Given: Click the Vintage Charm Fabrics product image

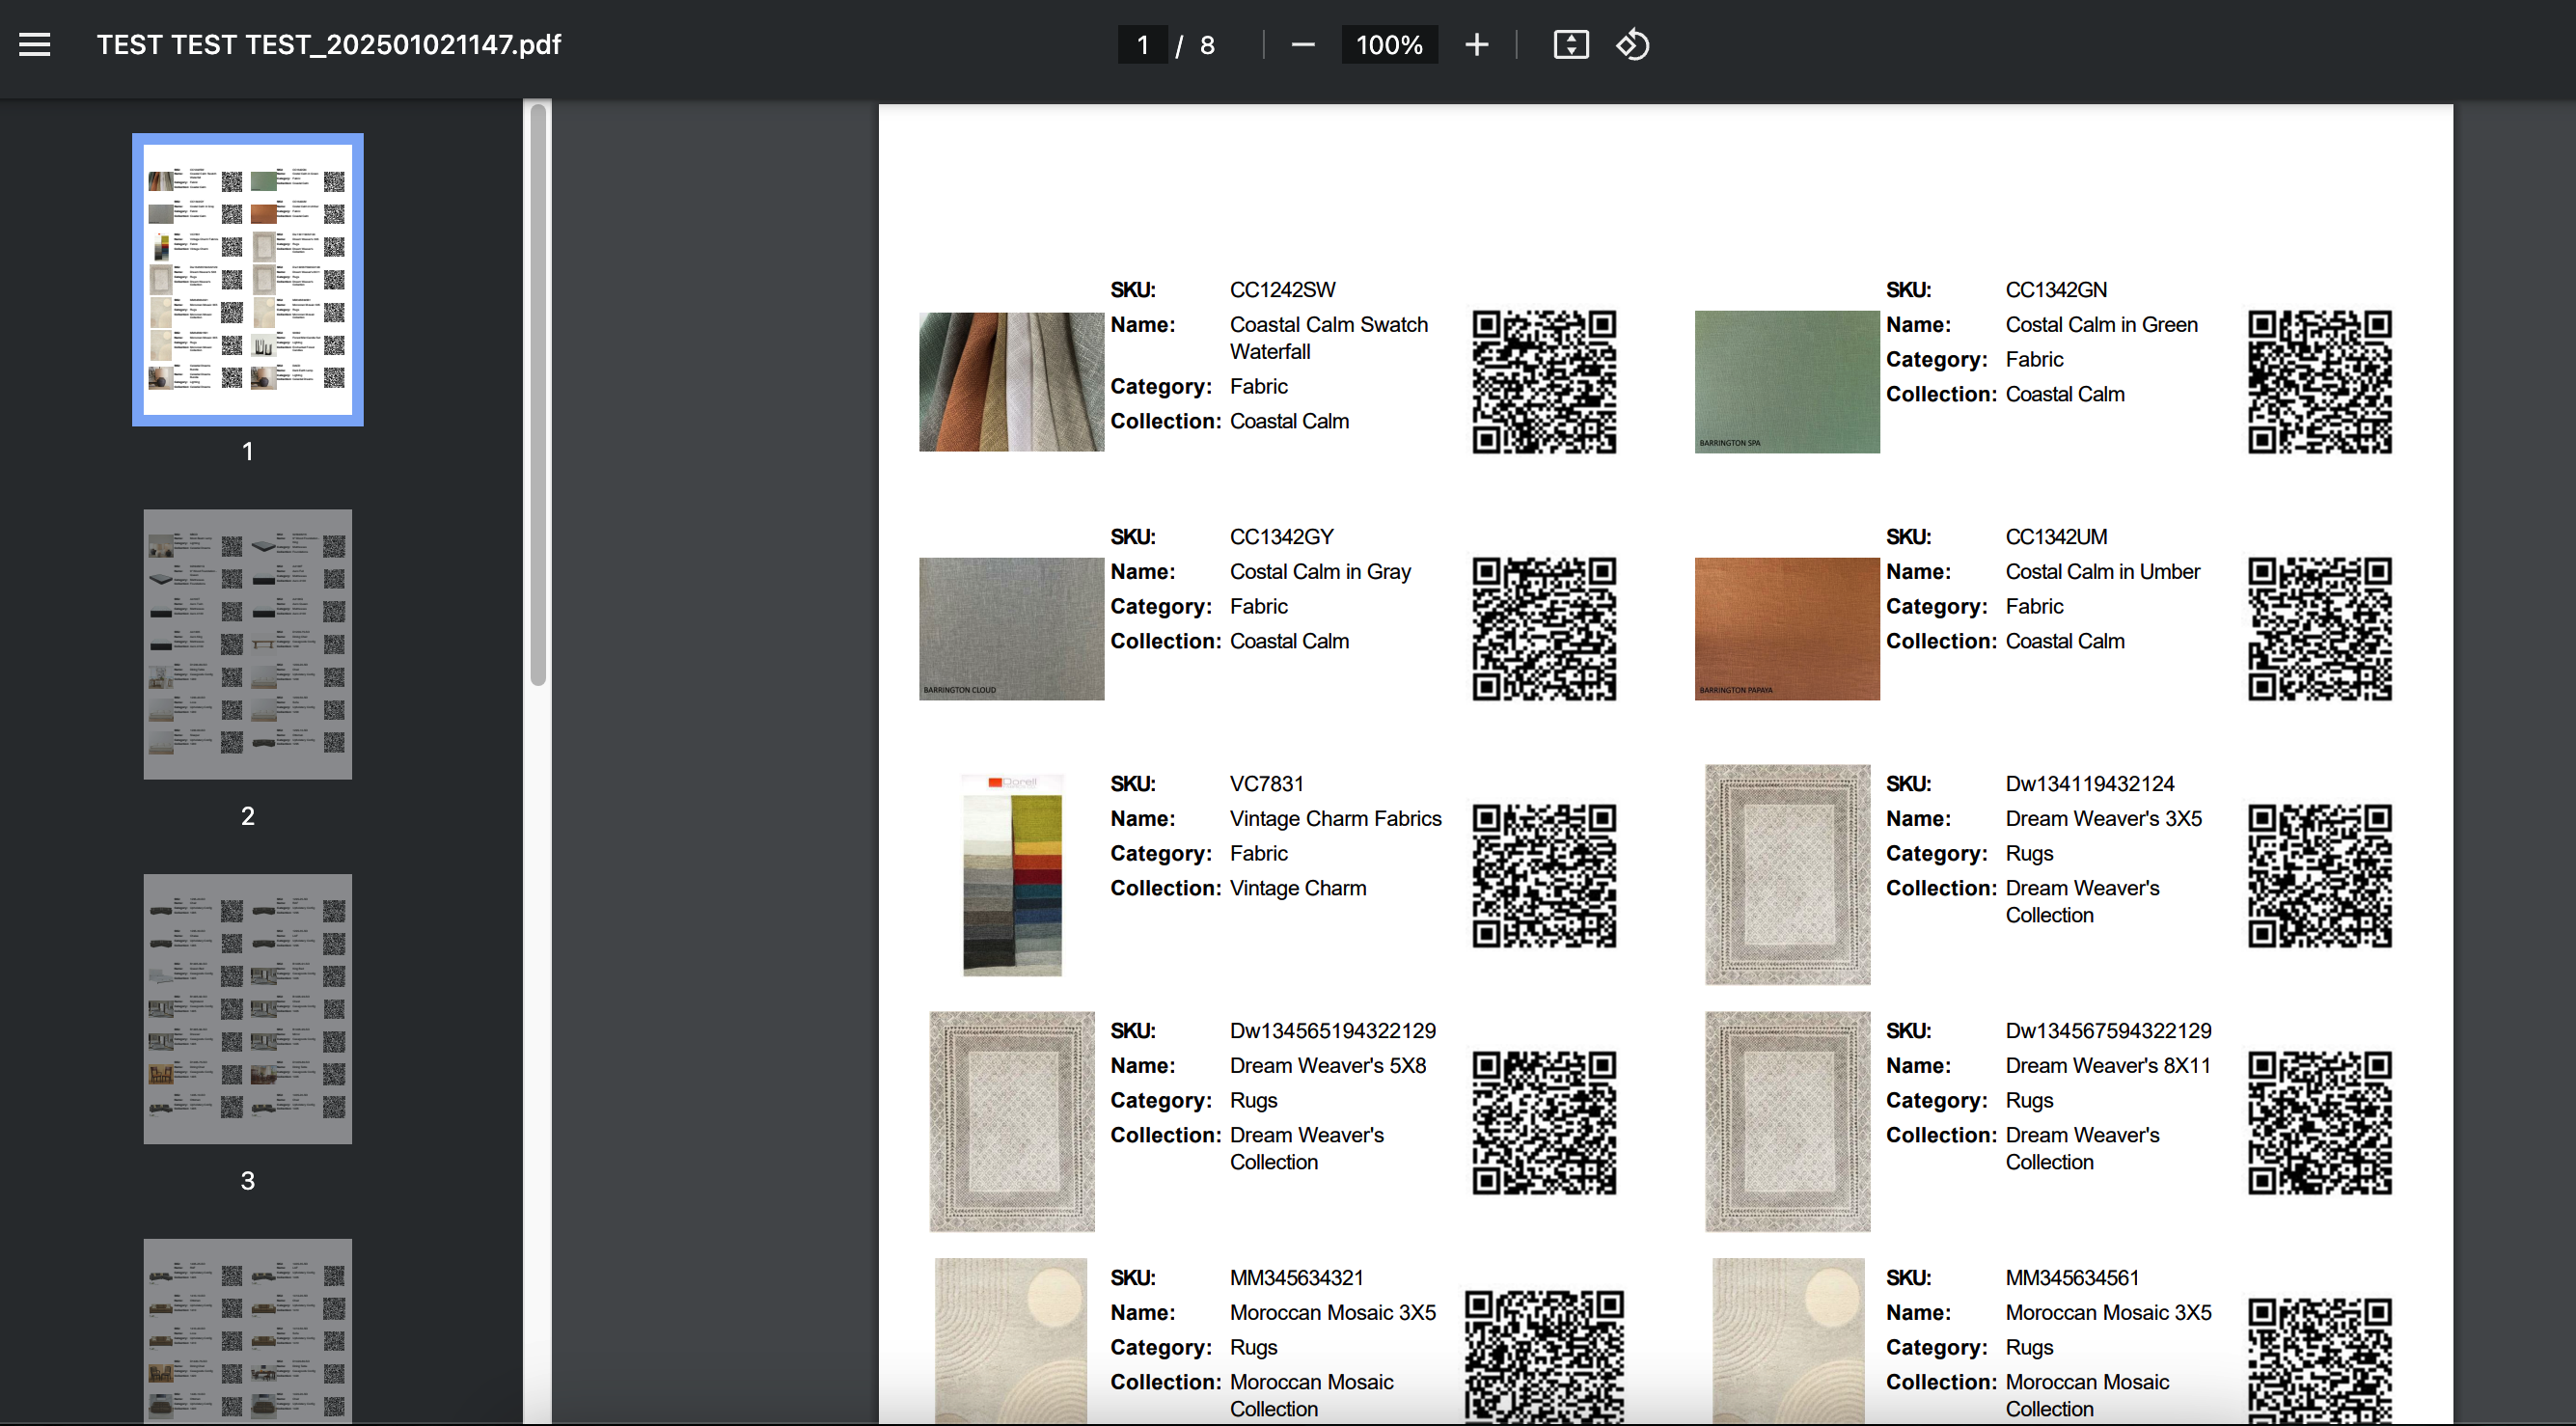Looking at the screenshot, I should [x=1011, y=875].
